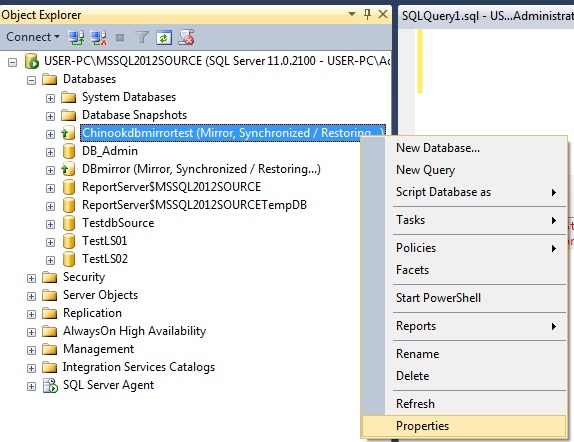The image size is (574, 442).
Task: Click the Database Snapshots folder icon
Action: (68, 115)
